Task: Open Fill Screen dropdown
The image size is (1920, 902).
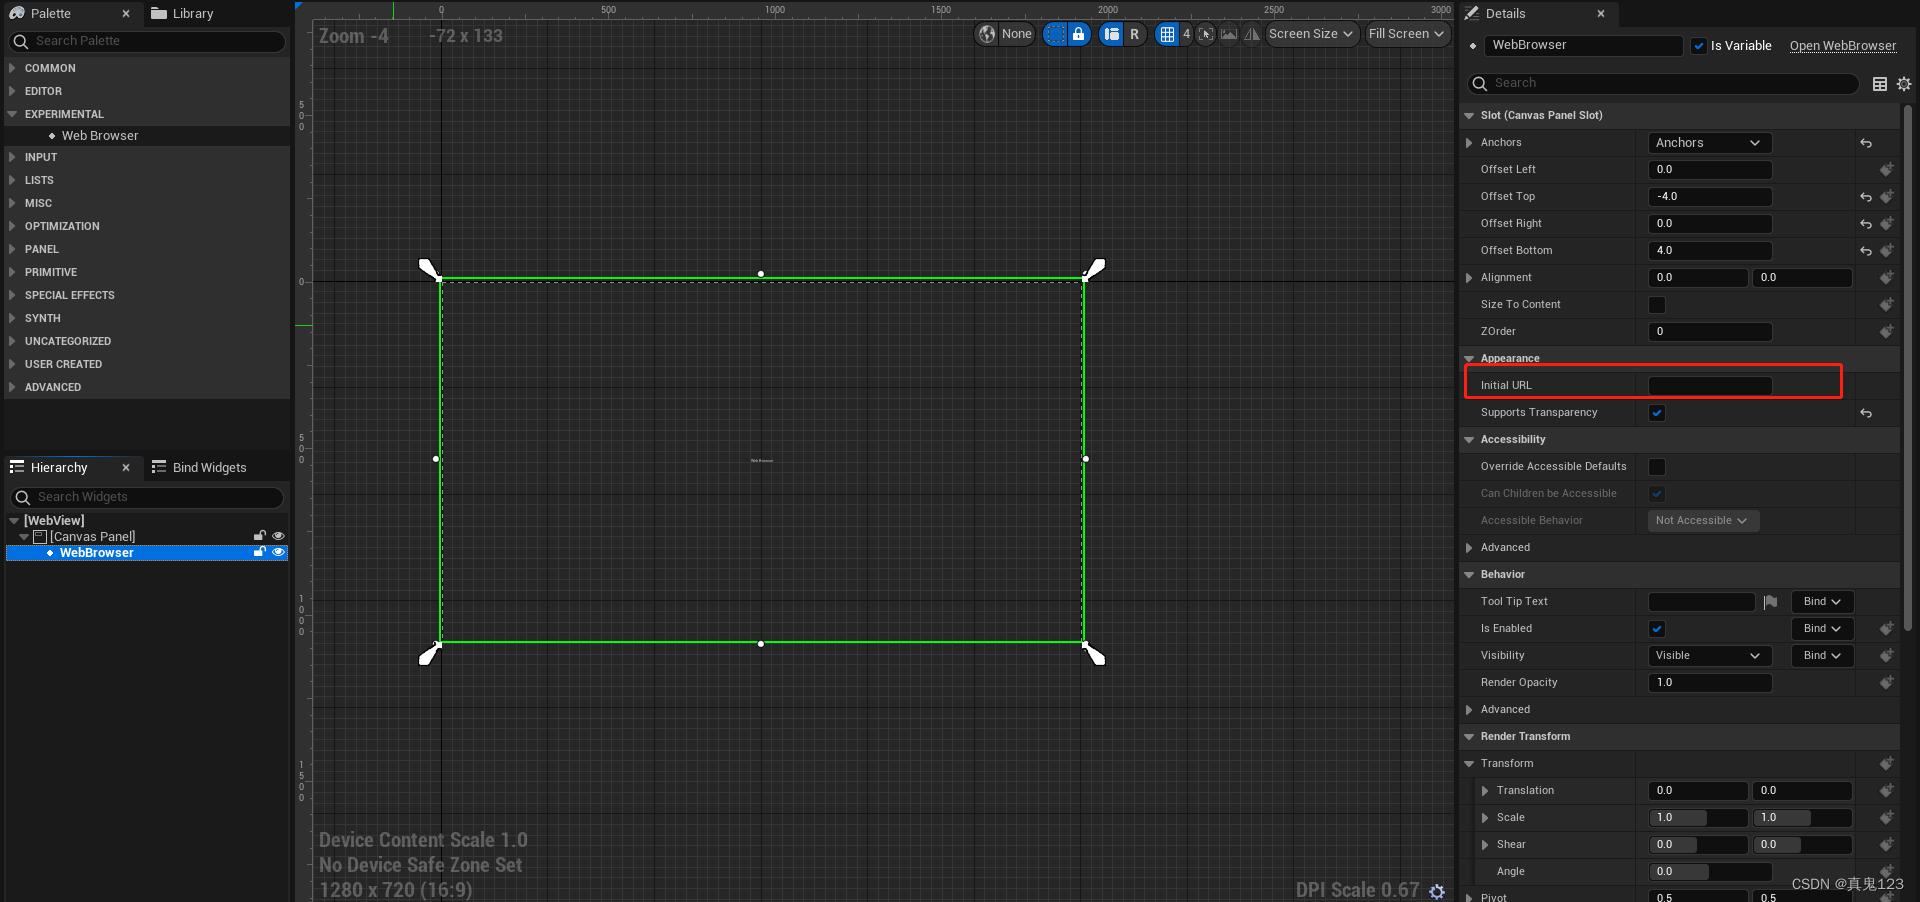Action: 1407,34
